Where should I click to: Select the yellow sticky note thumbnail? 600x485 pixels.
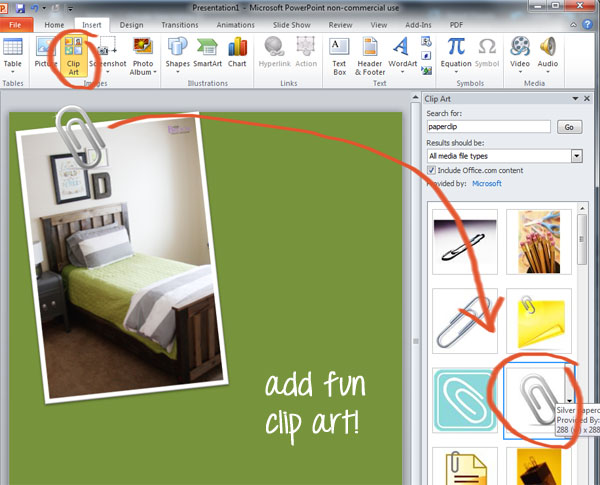539,321
